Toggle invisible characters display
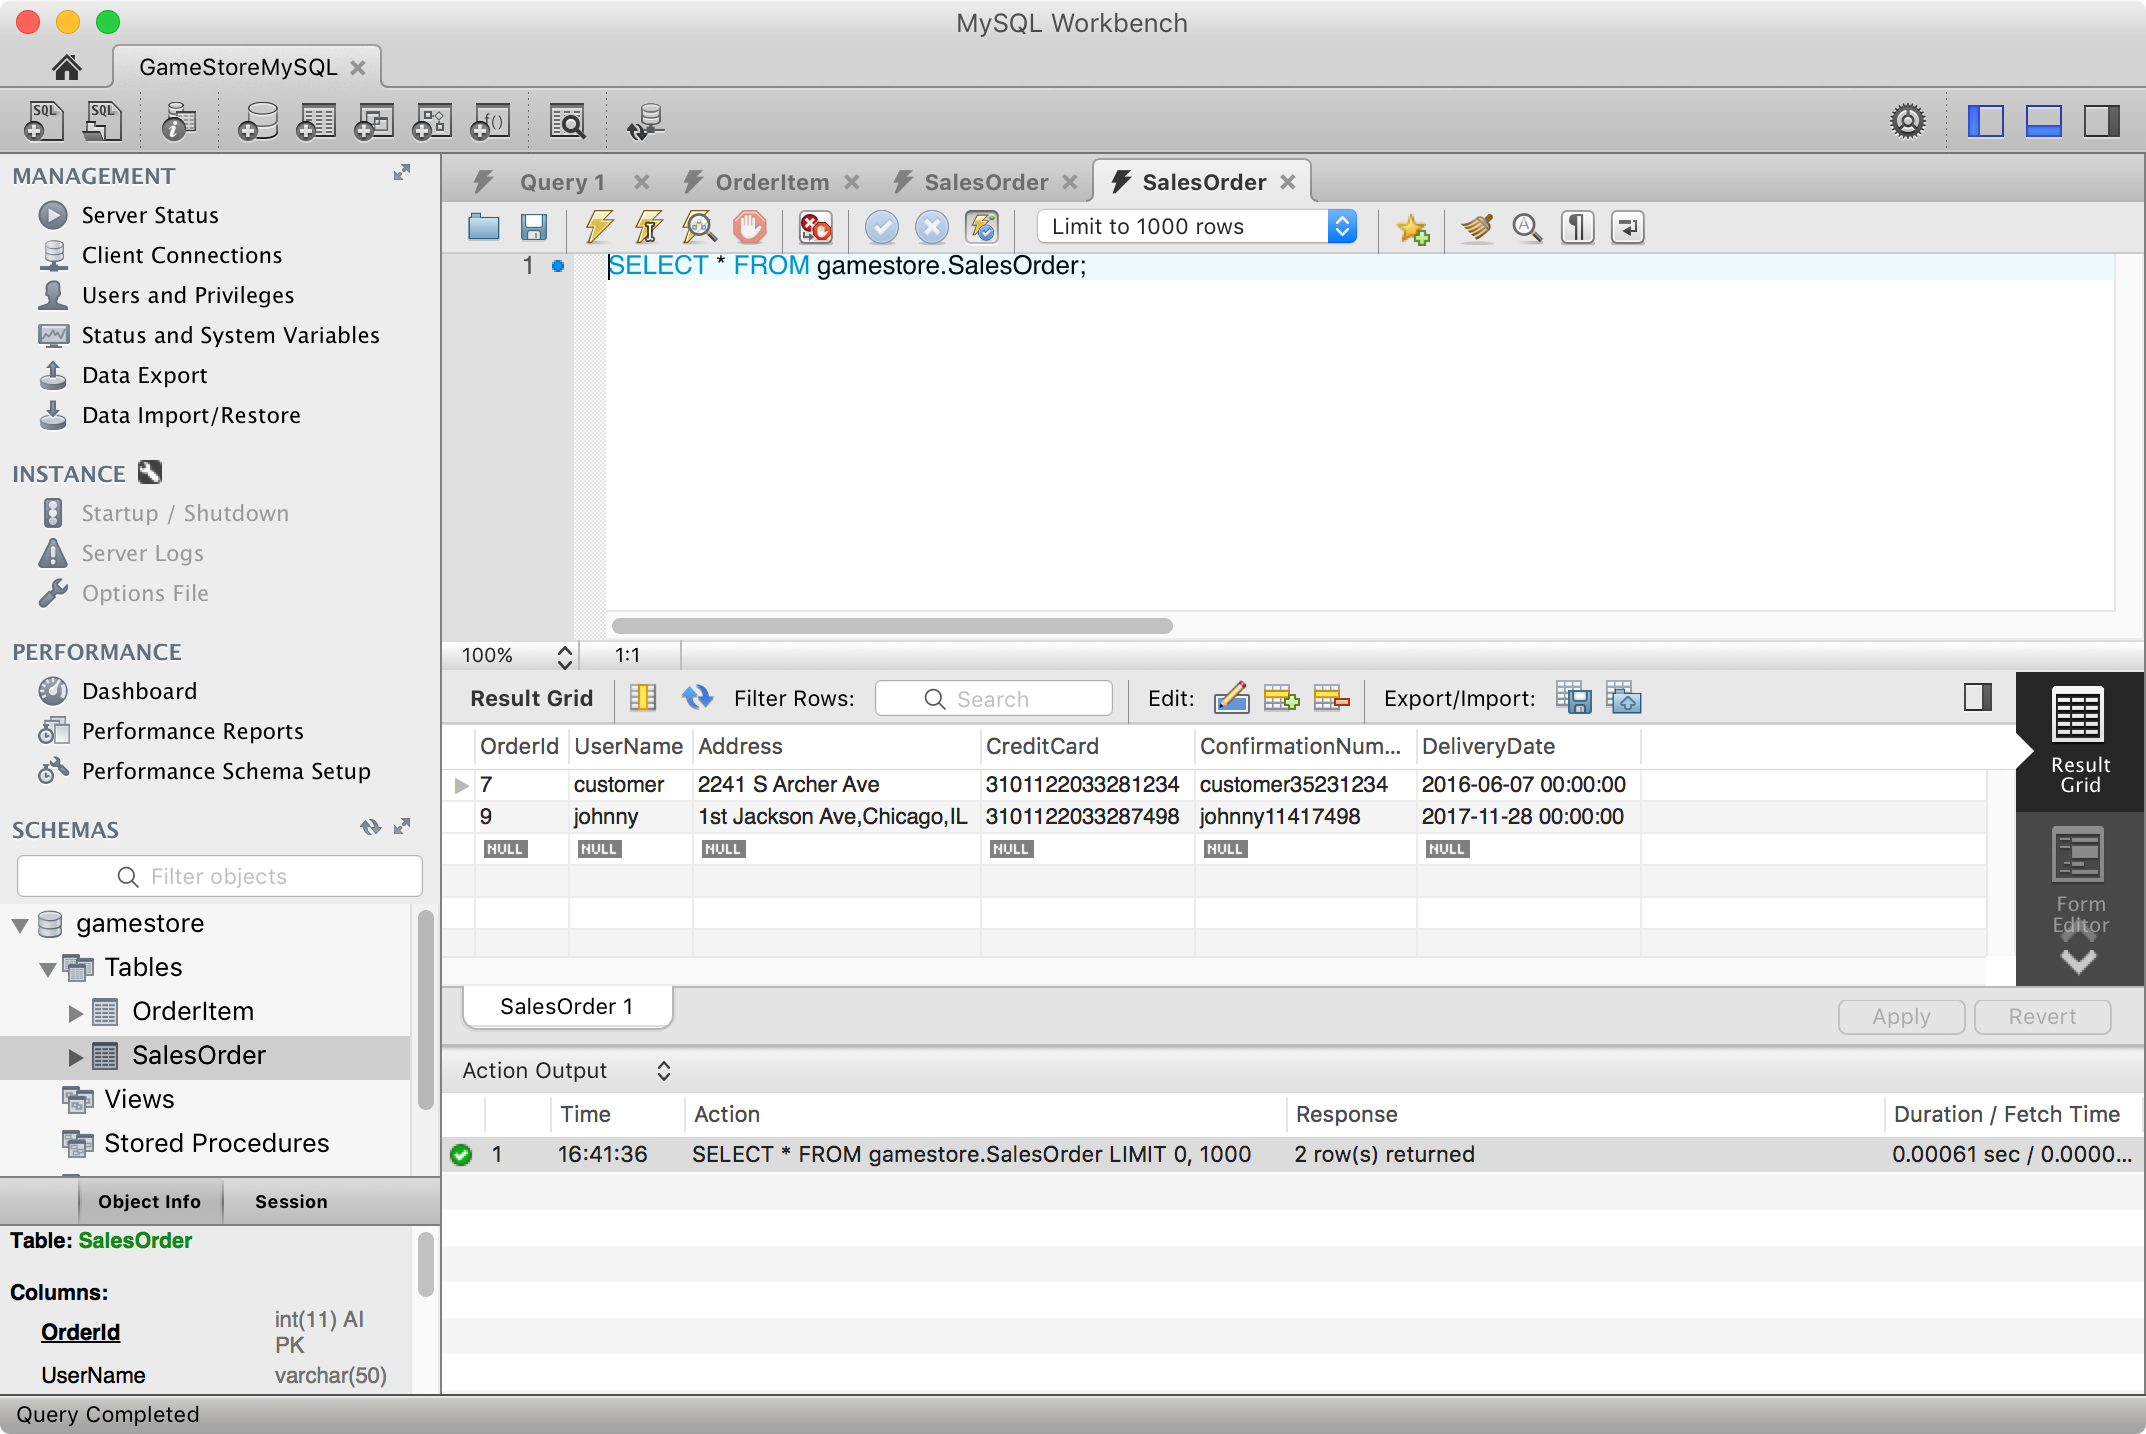 1577,227
